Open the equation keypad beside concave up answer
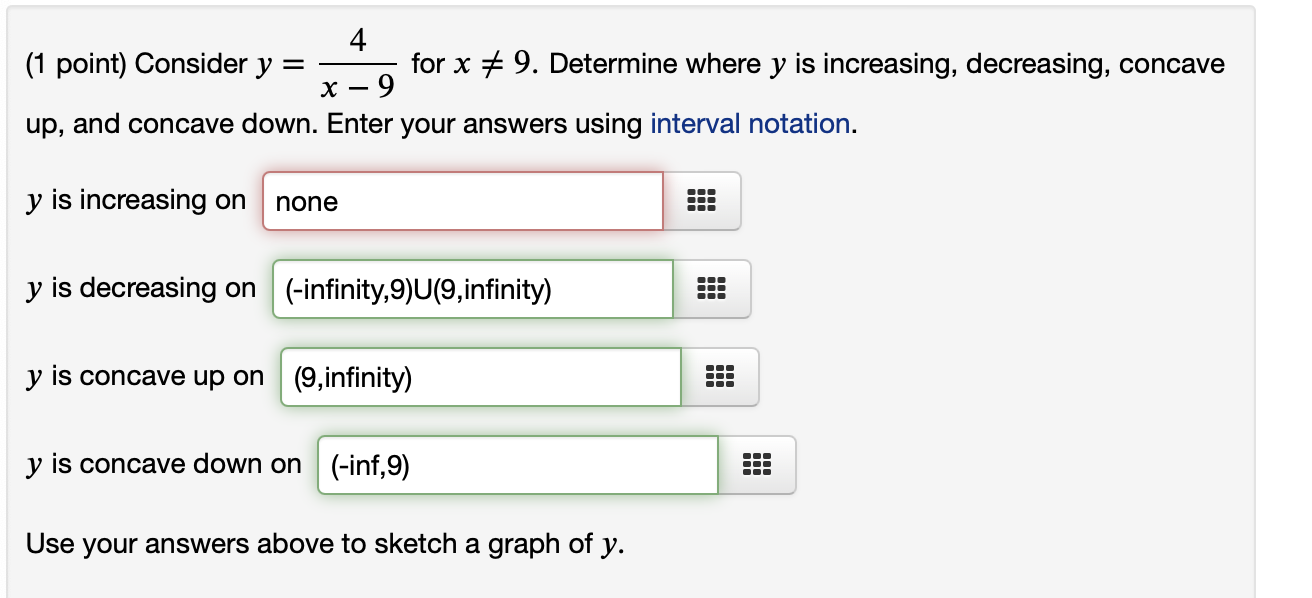Image resolution: width=1312 pixels, height=598 pixels. [720, 377]
